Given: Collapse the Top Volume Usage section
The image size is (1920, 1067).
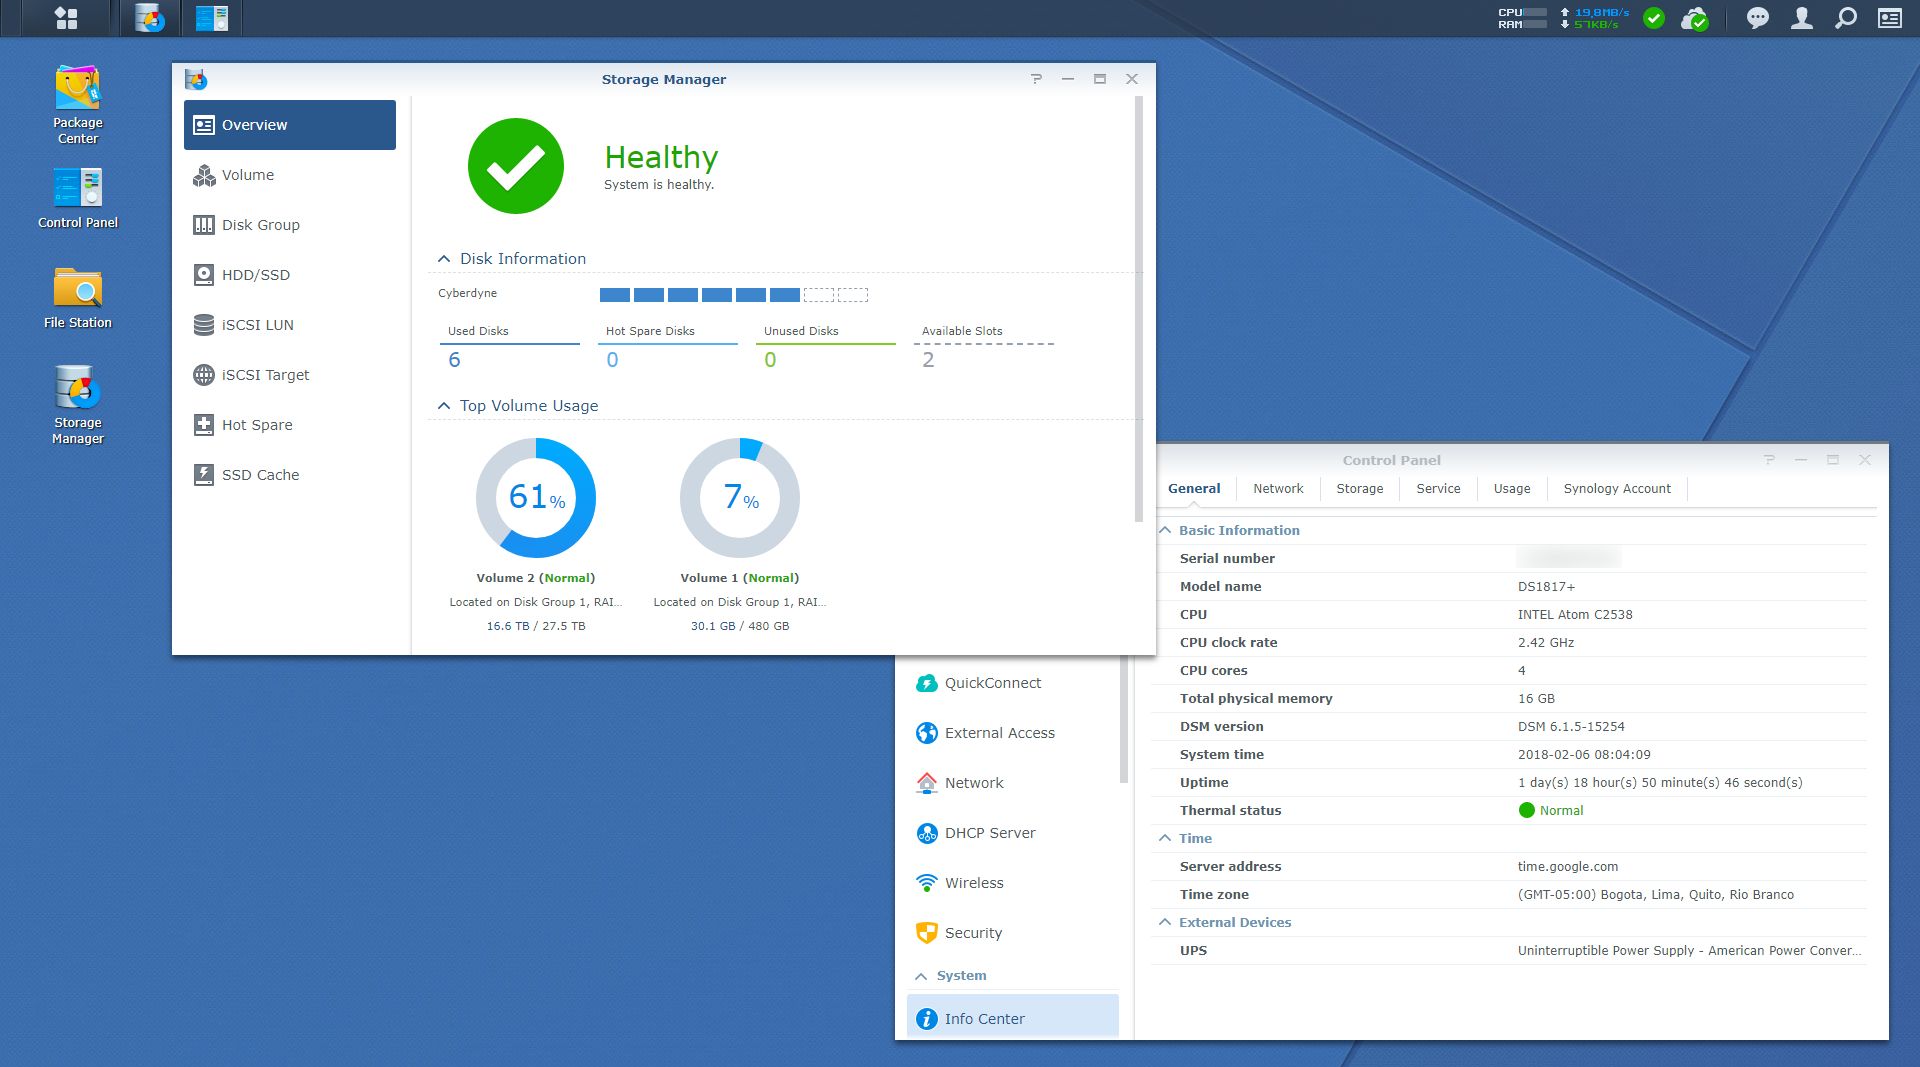Looking at the screenshot, I should point(444,406).
